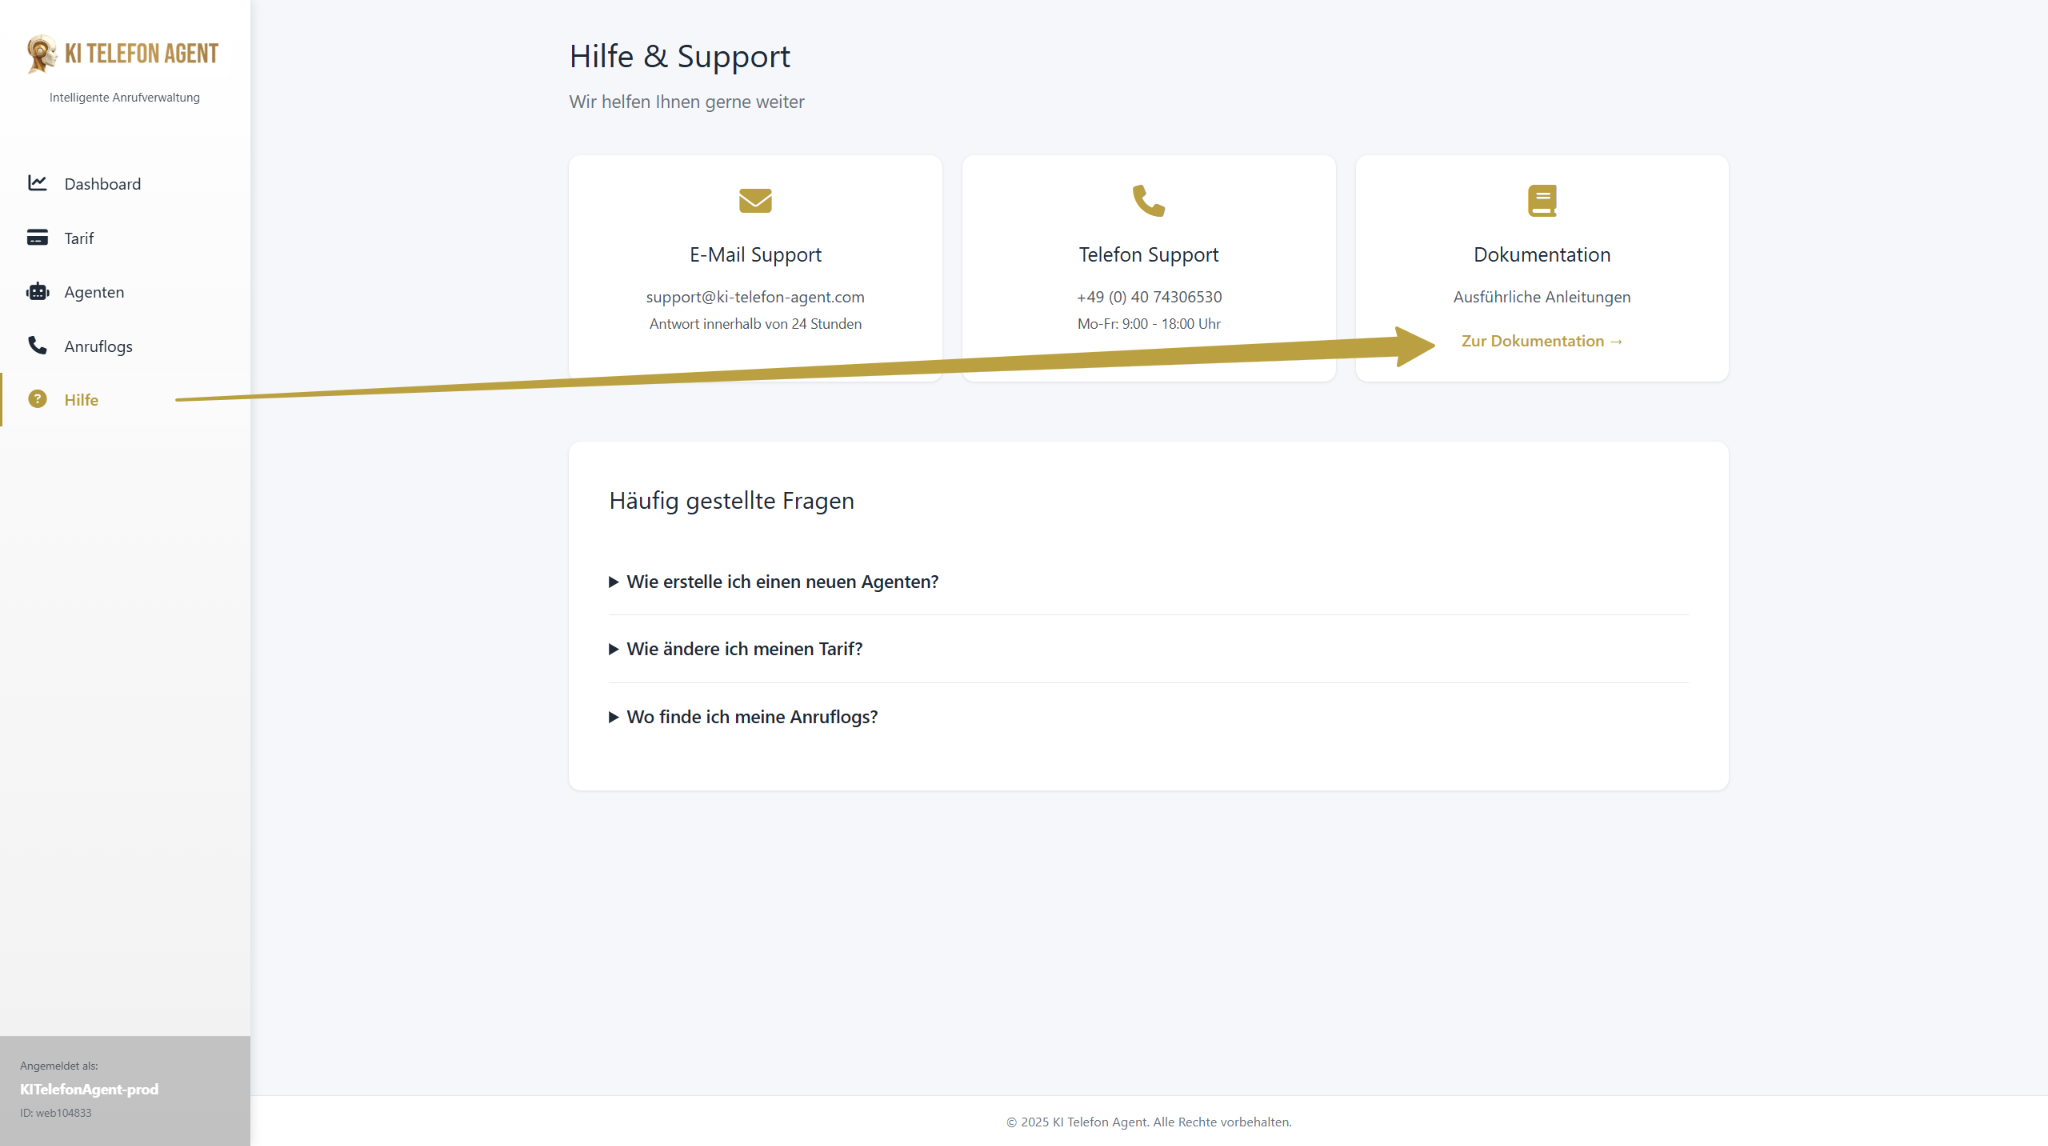
Task: Expand 'Wie erstelle ich einen neuen Agenten?'
Action: [x=782, y=582]
